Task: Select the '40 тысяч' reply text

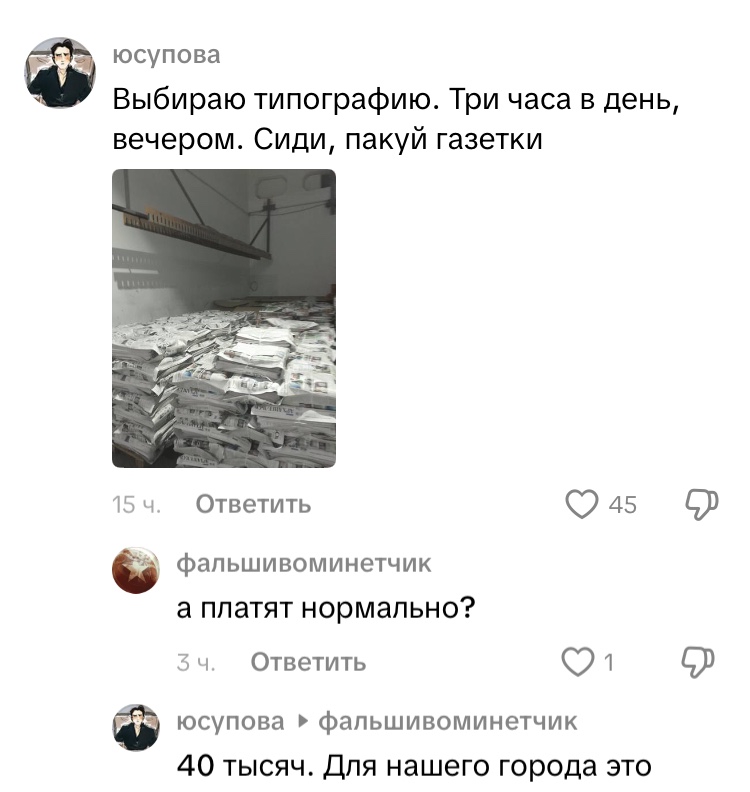Action: coord(241,766)
